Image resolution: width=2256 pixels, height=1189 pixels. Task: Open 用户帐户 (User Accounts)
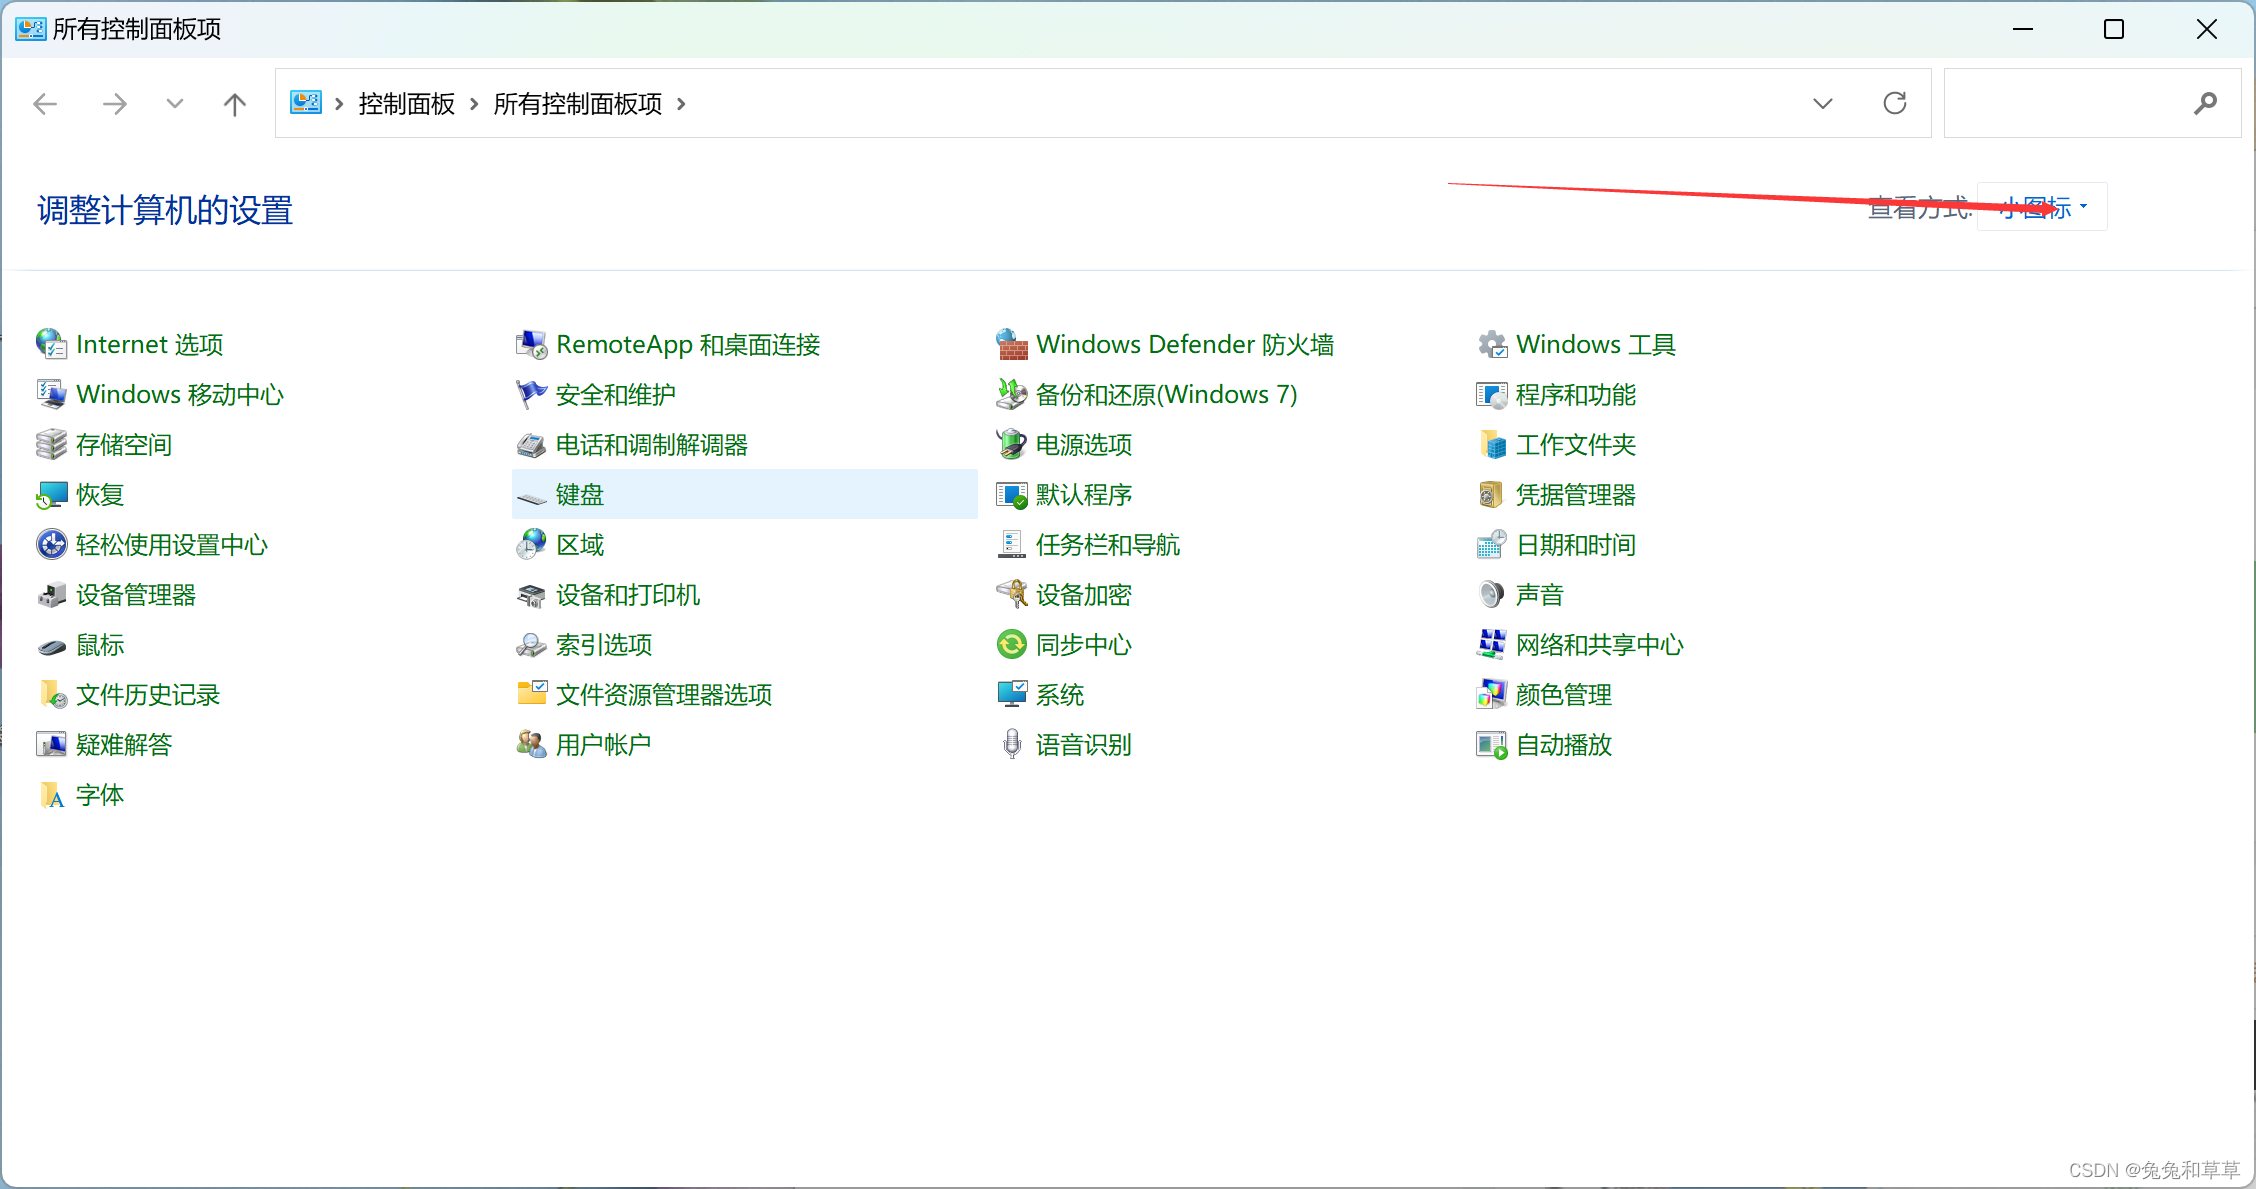pyautogui.click(x=603, y=743)
